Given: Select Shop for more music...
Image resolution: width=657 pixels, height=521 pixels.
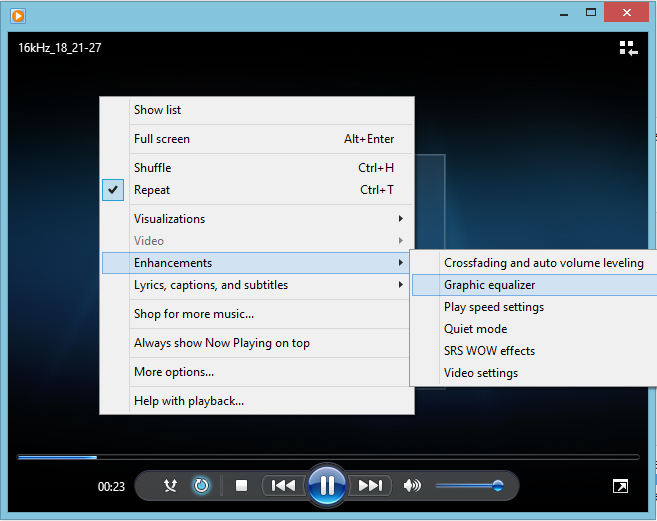Looking at the screenshot, I should pyautogui.click(x=256, y=314).
